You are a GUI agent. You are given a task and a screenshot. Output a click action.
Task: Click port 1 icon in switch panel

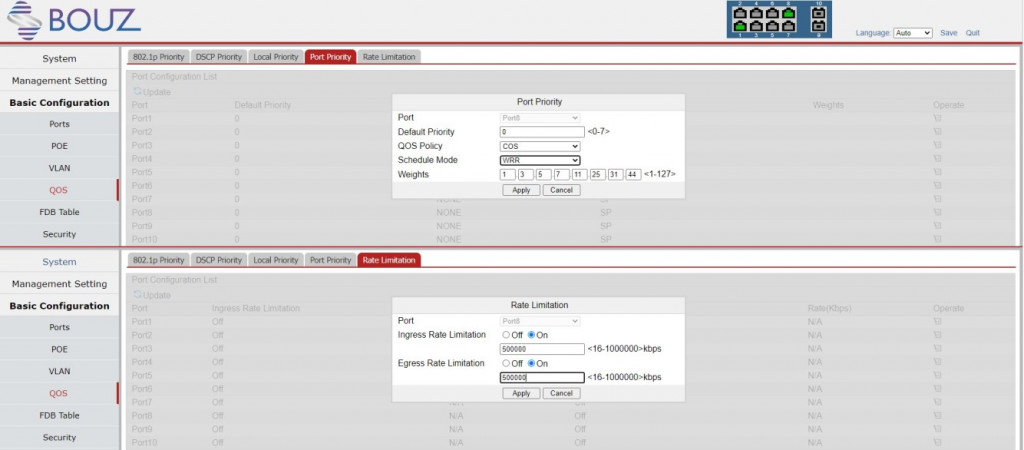pyautogui.click(x=740, y=27)
